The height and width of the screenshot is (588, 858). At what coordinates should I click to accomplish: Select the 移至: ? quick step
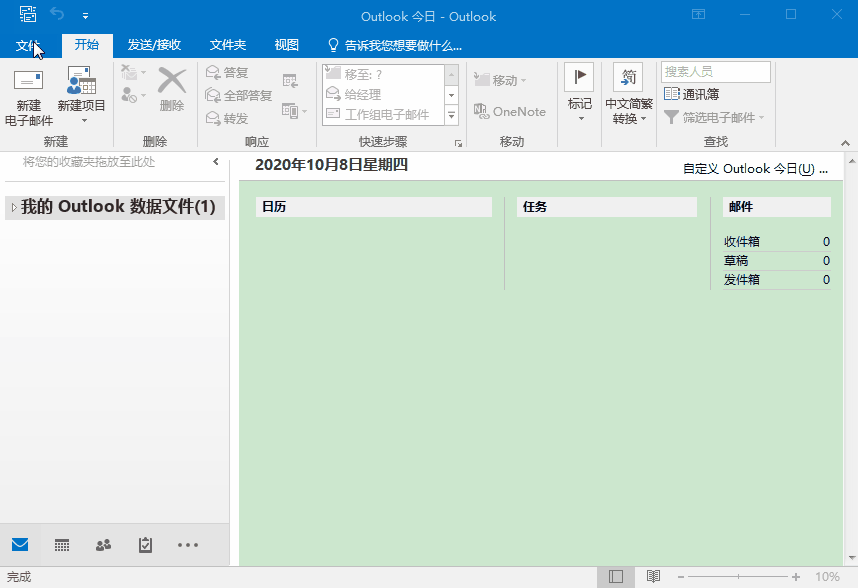[383, 74]
